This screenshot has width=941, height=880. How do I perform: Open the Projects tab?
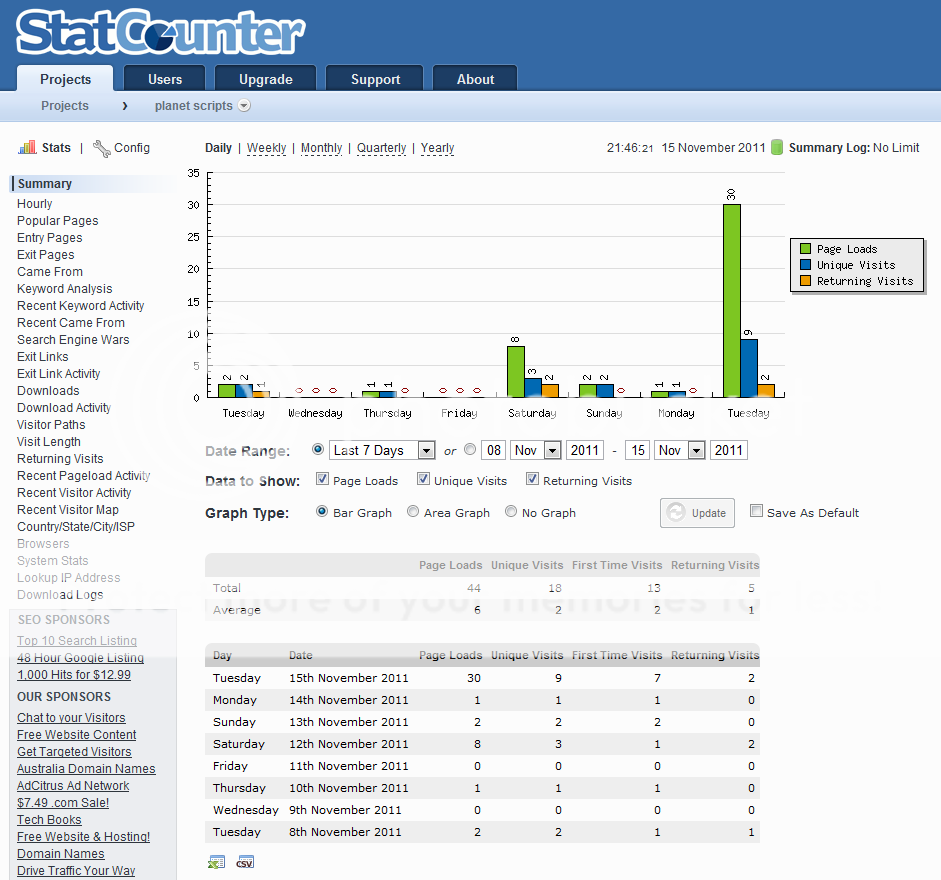65,79
